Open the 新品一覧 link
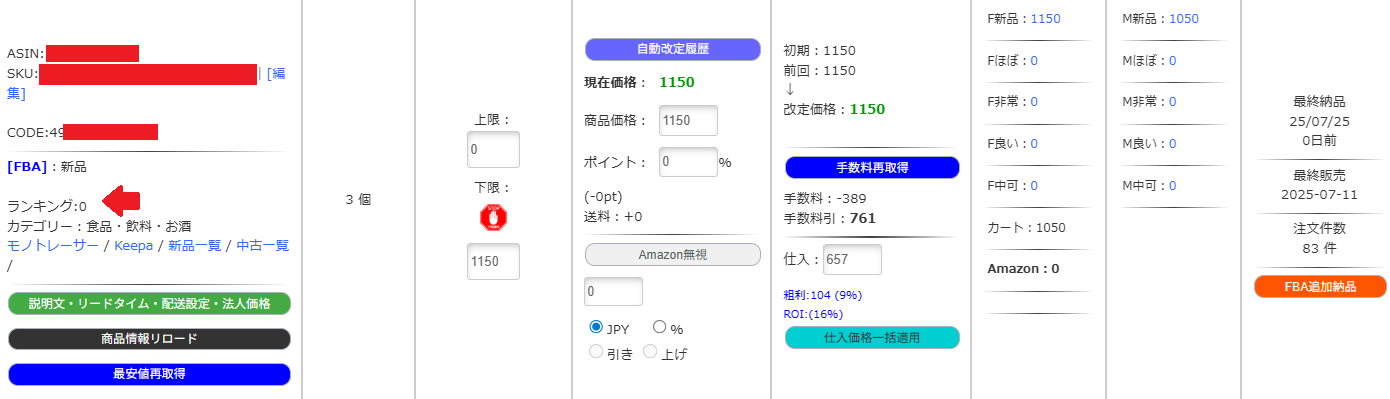The height and width of the screenshot is (399, 1390). tap(194, 245)
